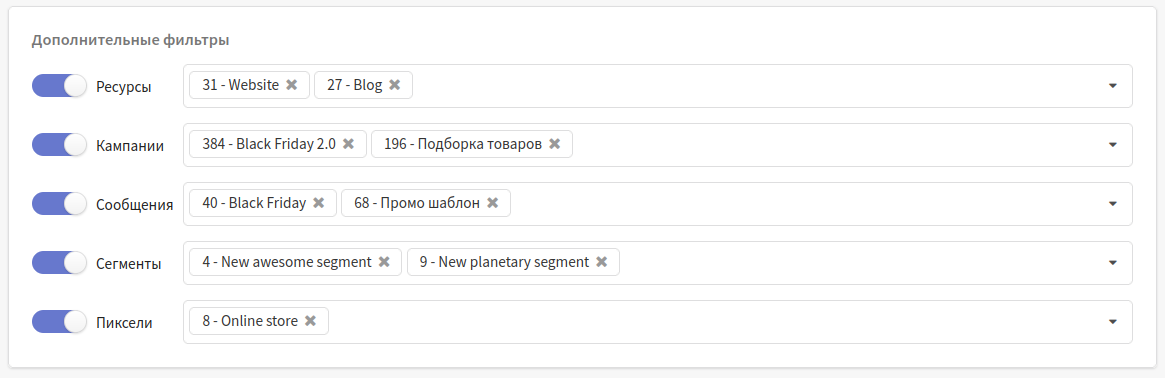Viewport: 1165px width, 378px height.
Task: Expand the Сегменты dropdown arrow
Action: pyautogui.click(x=1112, y=262)
